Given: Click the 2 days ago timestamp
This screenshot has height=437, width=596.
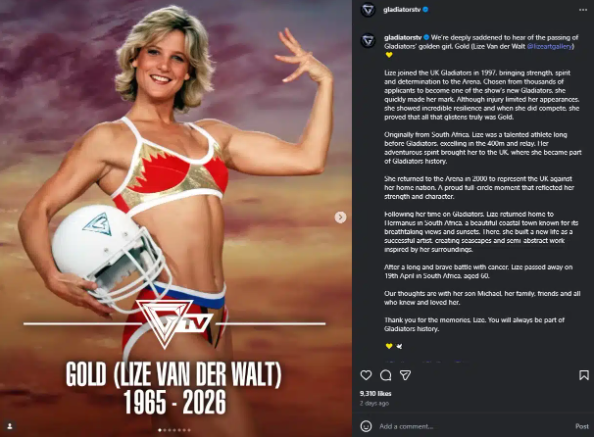Looking at the screenshot, I should tap(374, 404).
